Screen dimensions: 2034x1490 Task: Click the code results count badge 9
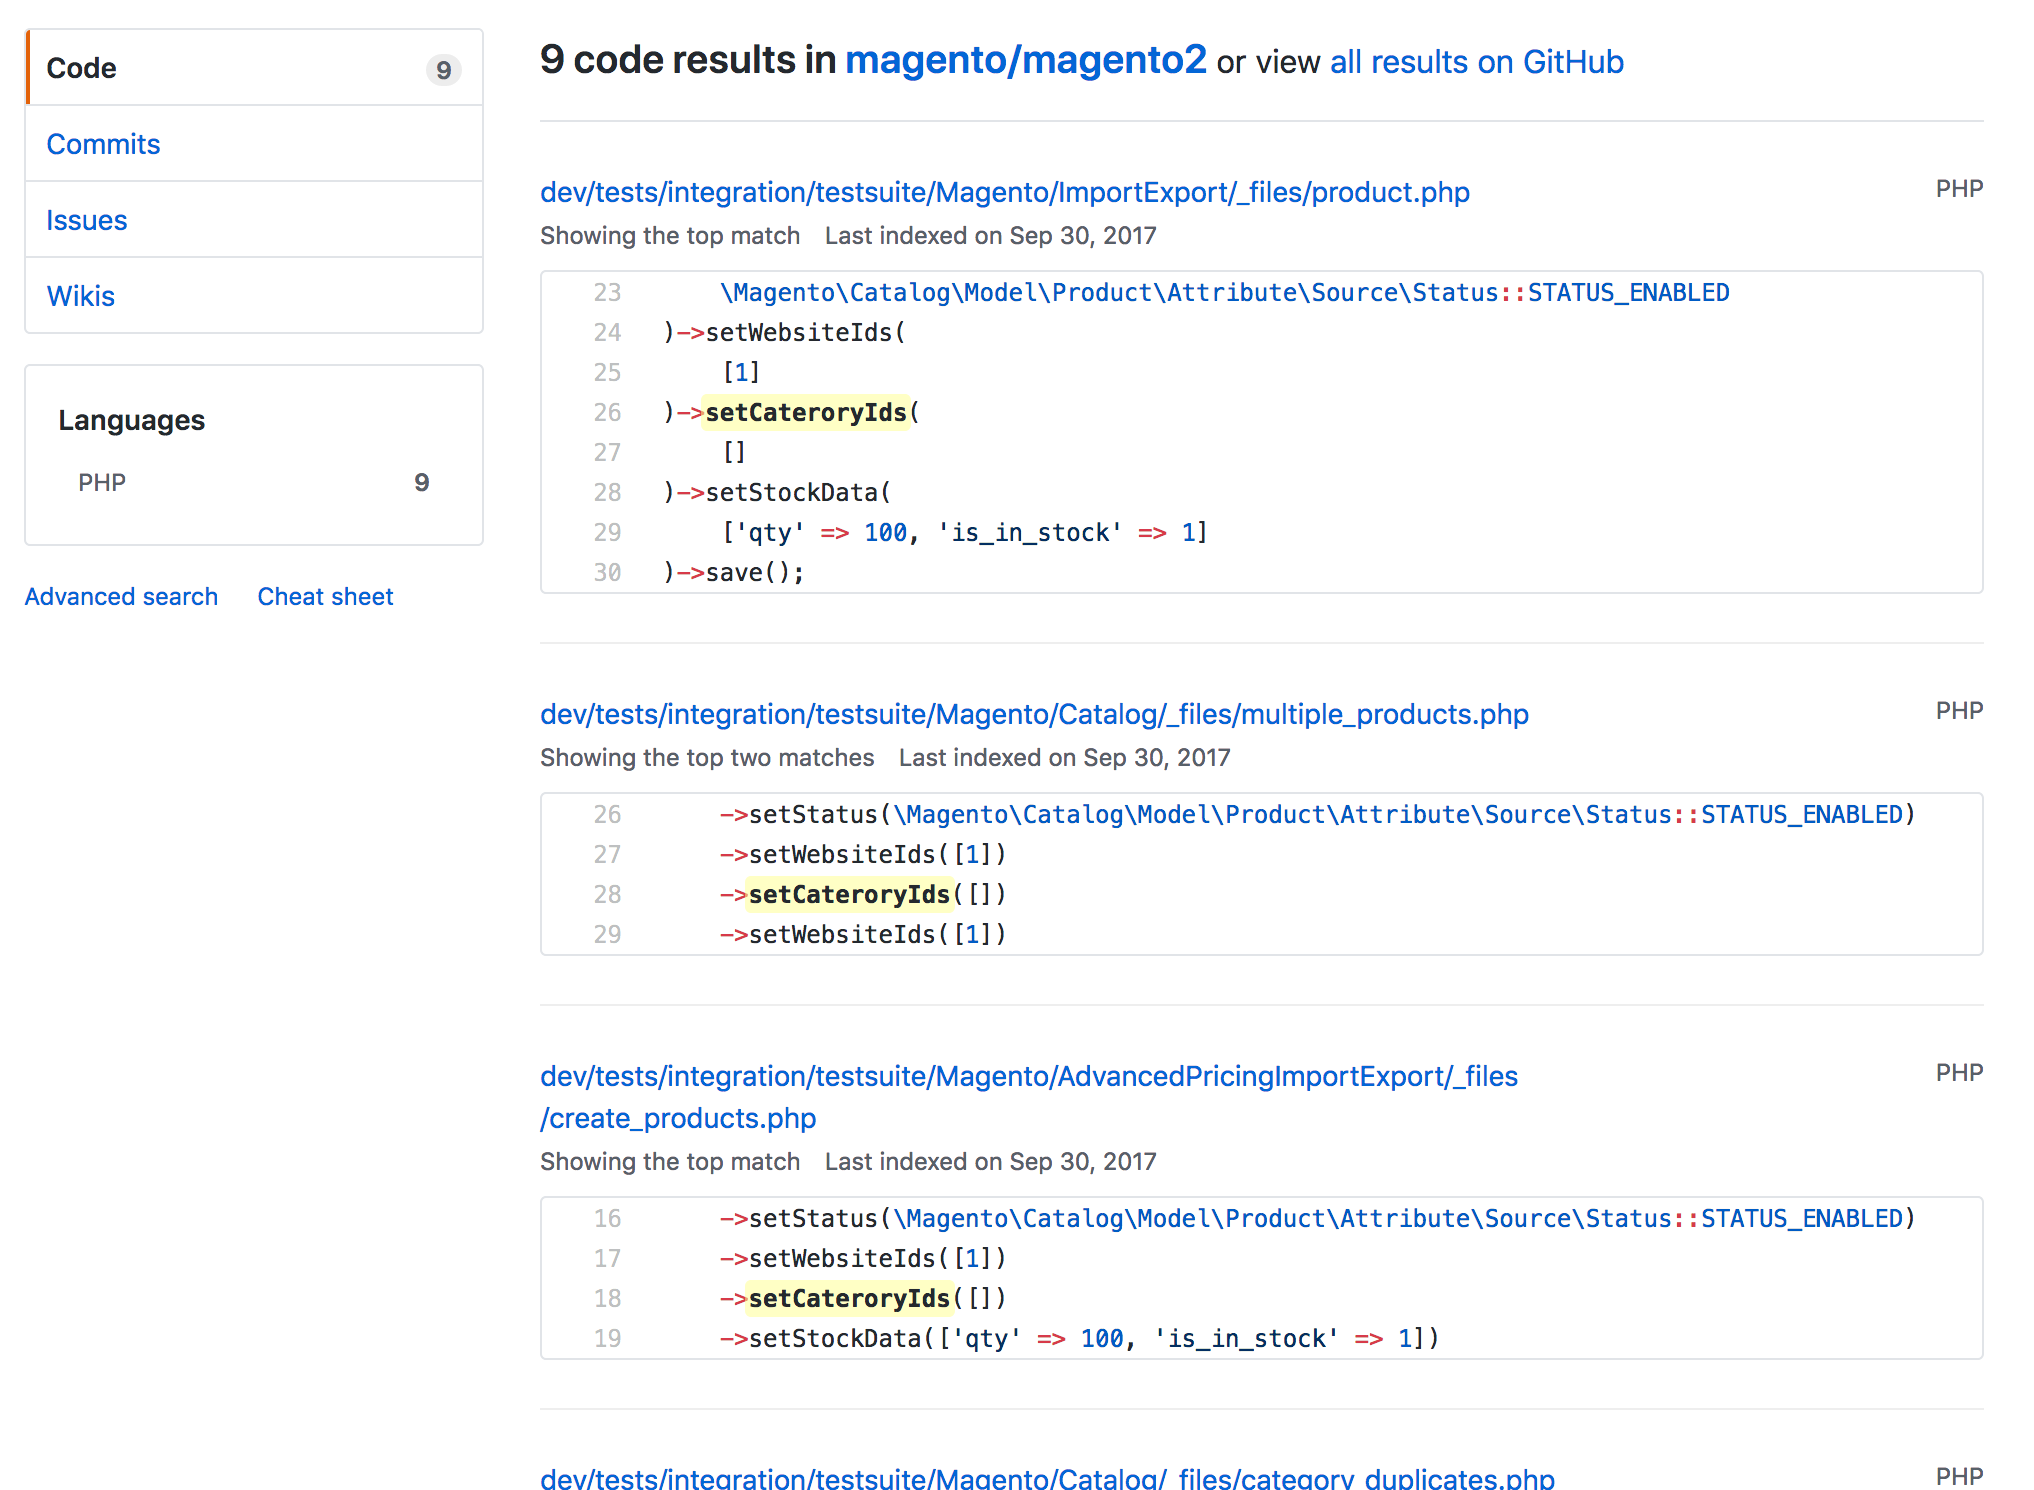click(x=443, y=70)
